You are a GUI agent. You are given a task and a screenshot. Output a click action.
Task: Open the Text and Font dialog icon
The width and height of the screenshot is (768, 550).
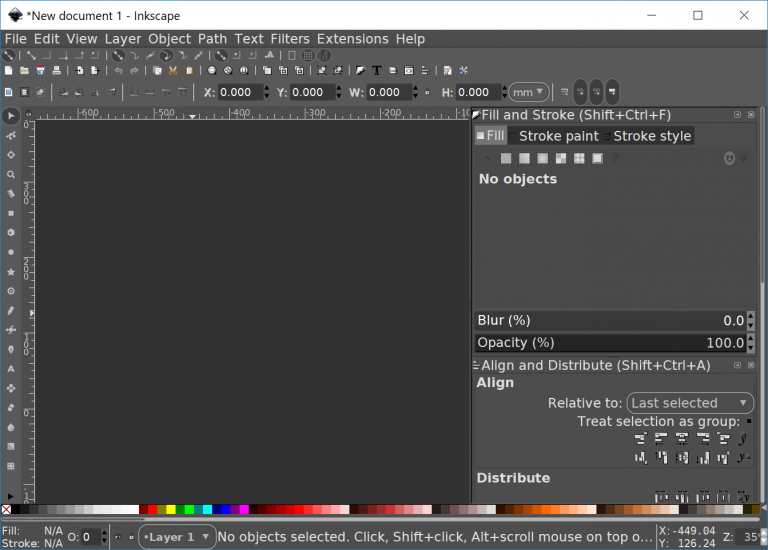376,71
